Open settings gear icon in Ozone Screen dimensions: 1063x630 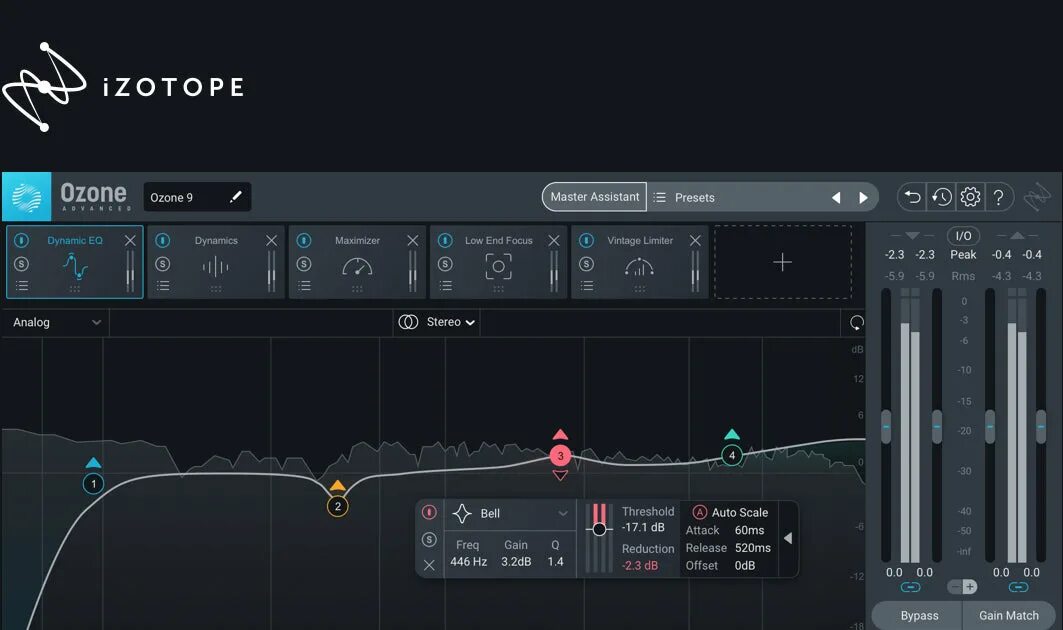970,197
